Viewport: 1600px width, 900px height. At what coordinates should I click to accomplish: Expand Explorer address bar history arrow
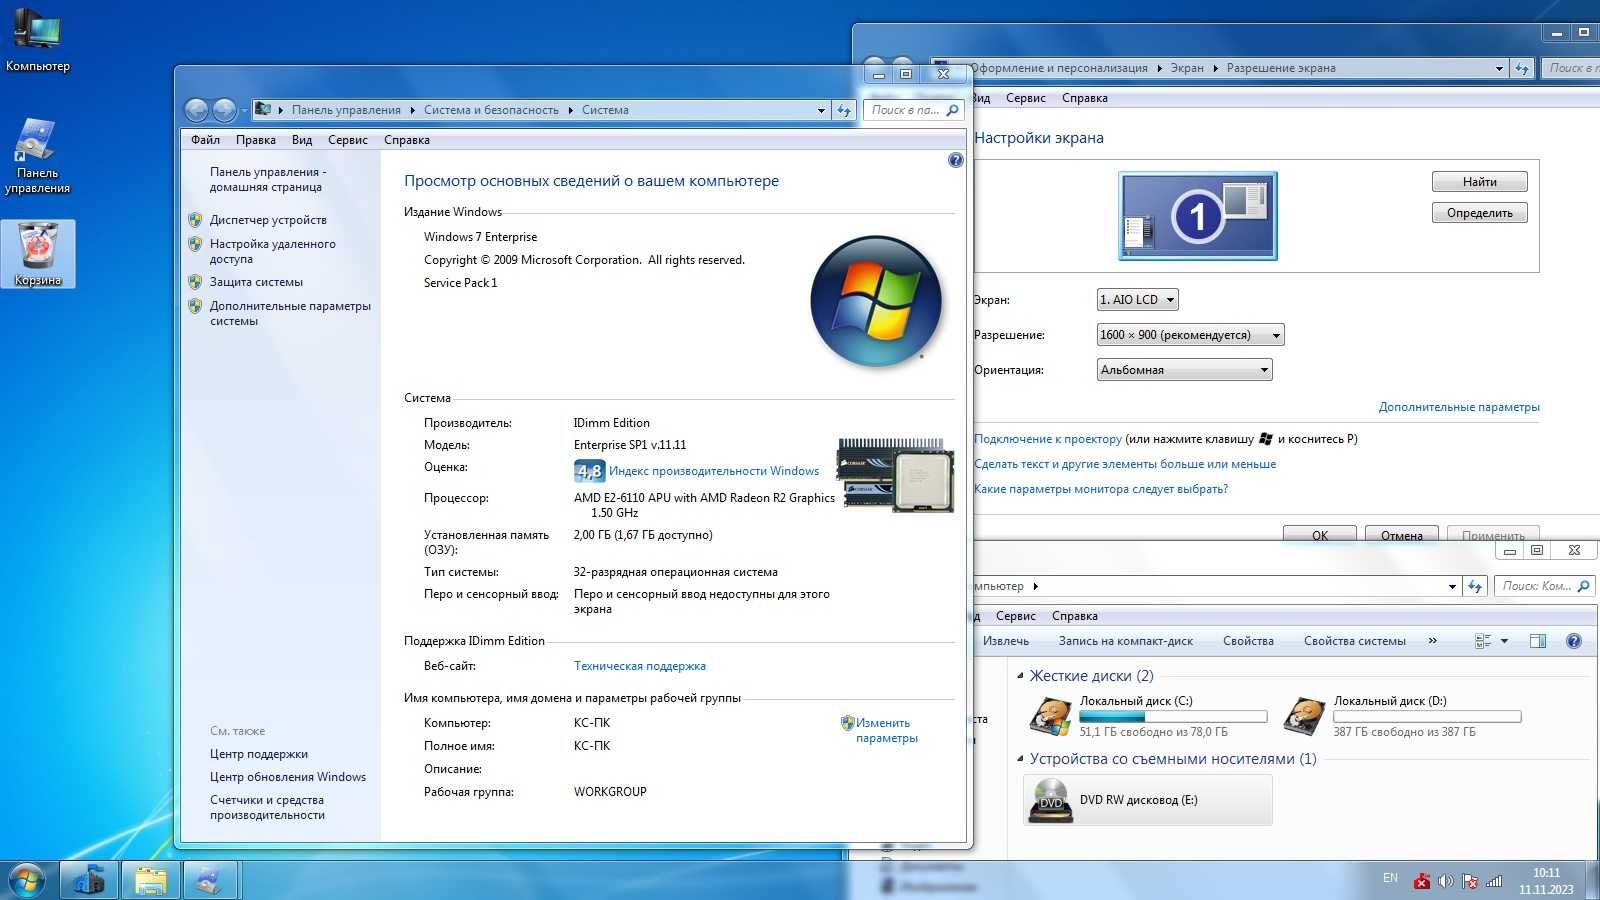(1452, 586)
